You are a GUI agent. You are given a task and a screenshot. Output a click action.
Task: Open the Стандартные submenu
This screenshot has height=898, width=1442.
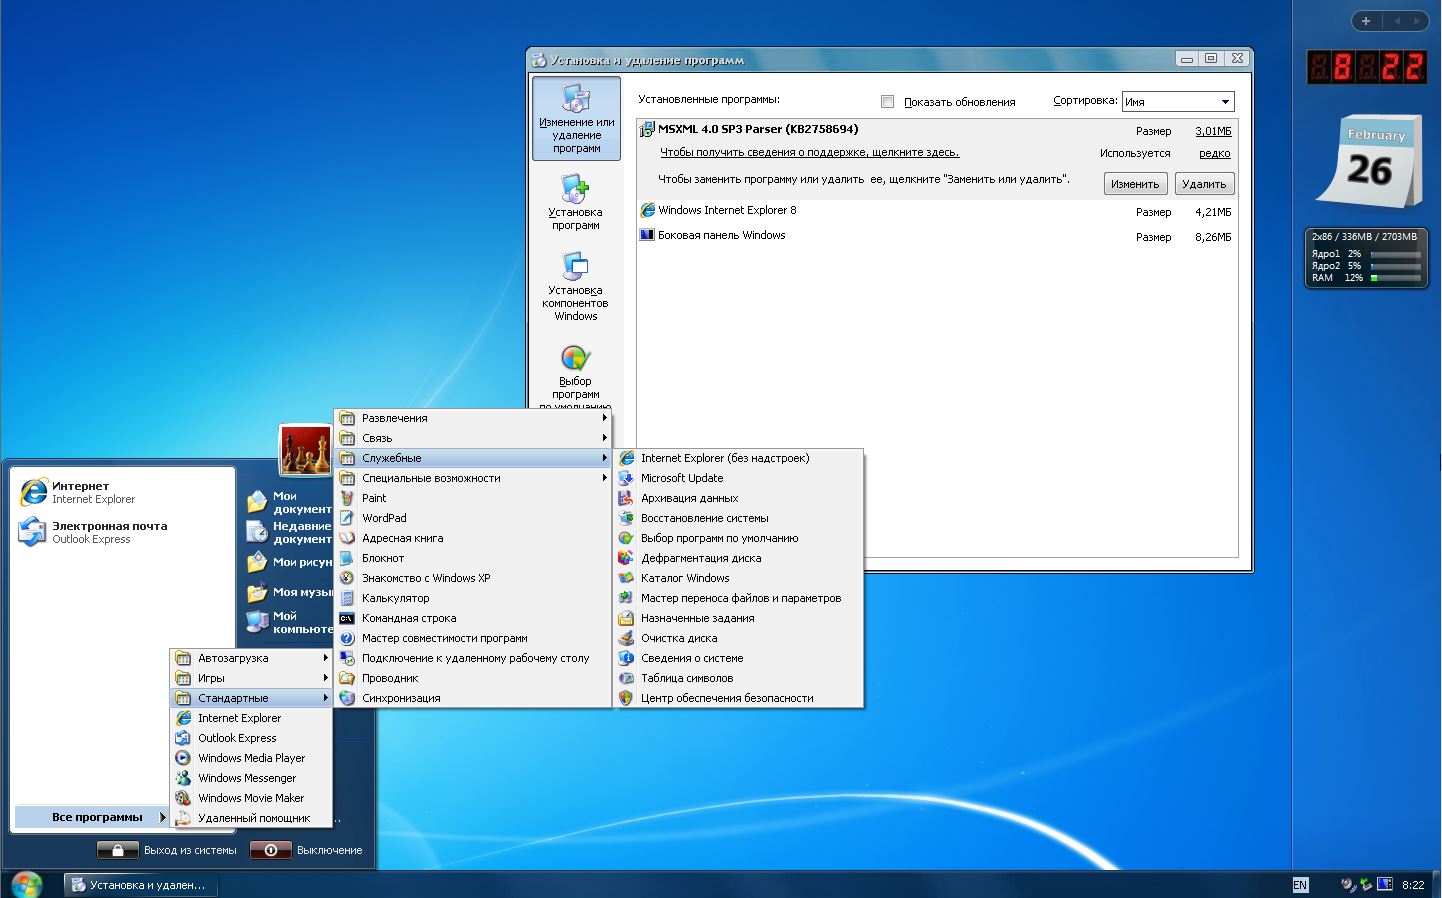click(x=251, y=698)
